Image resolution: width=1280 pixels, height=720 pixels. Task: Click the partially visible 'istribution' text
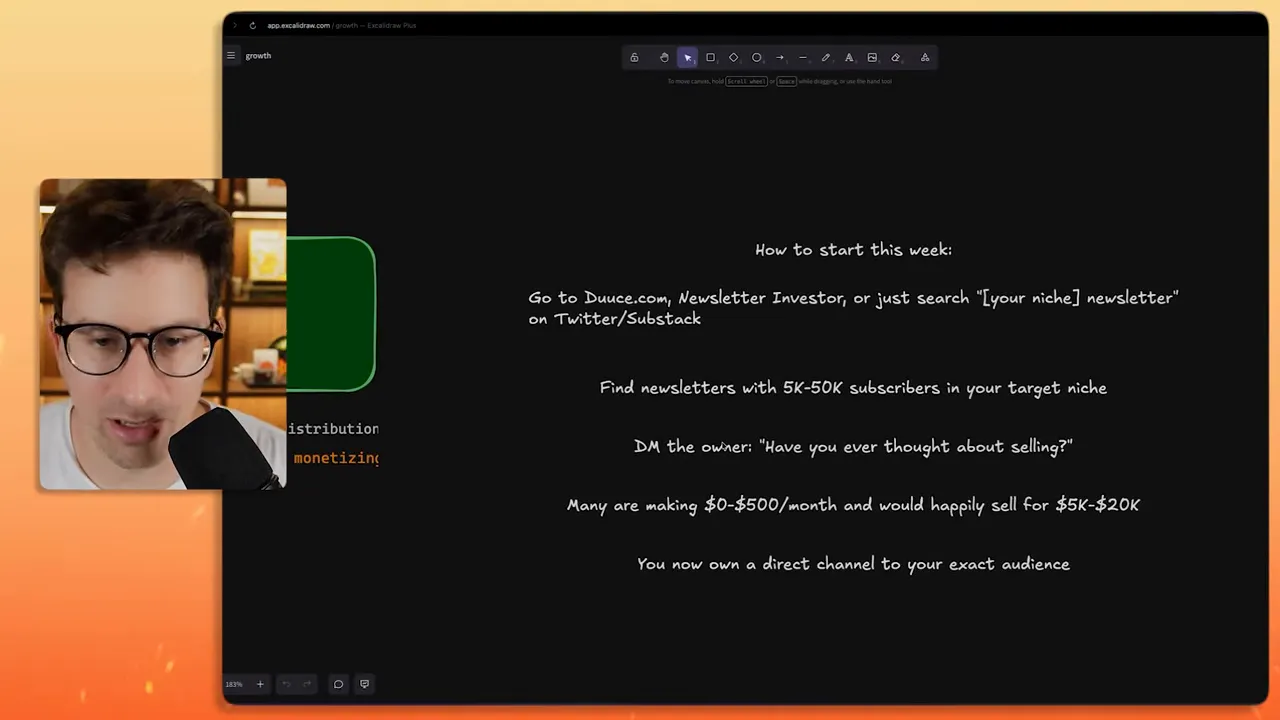[333, 429]
